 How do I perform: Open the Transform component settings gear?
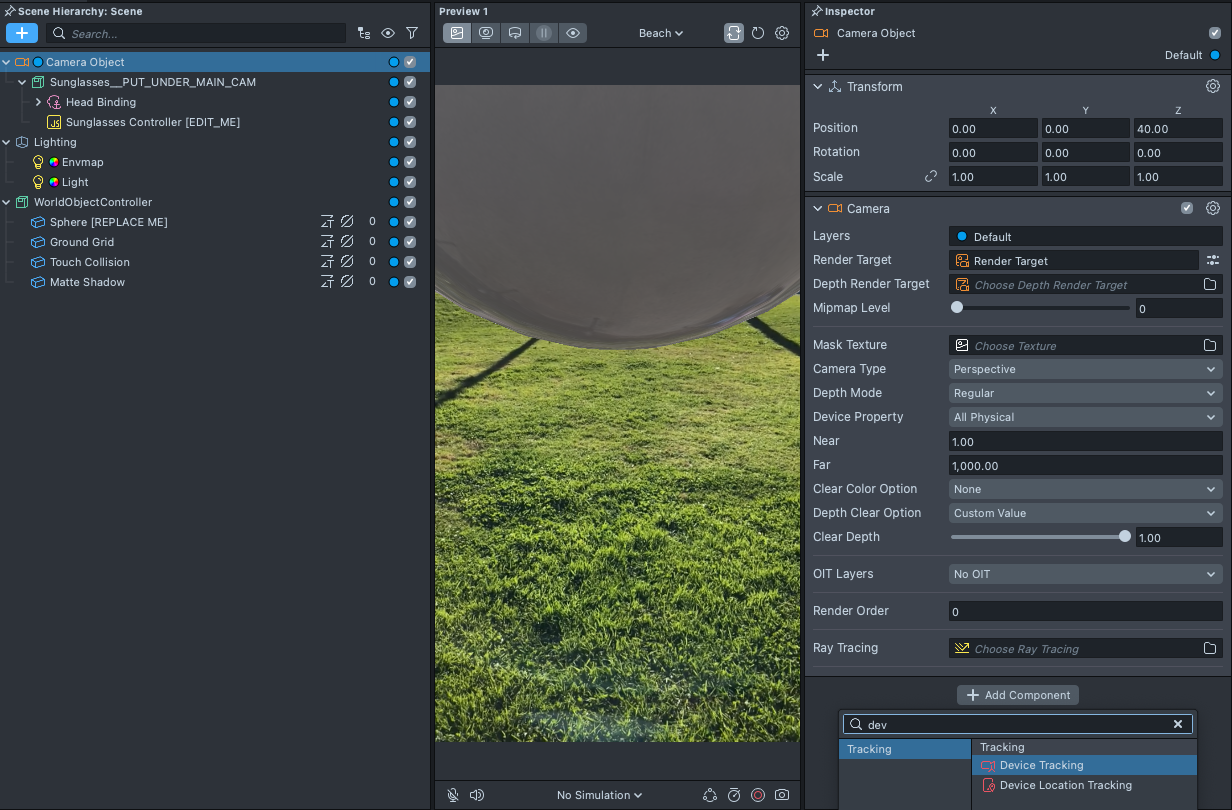tap(1212, 87)
